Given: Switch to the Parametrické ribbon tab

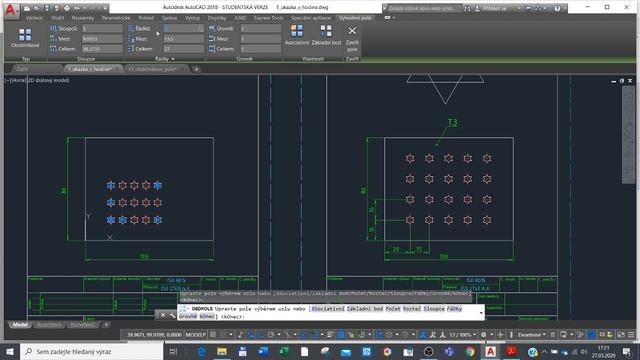Looking at the screenshot, I should click(116, 18).
